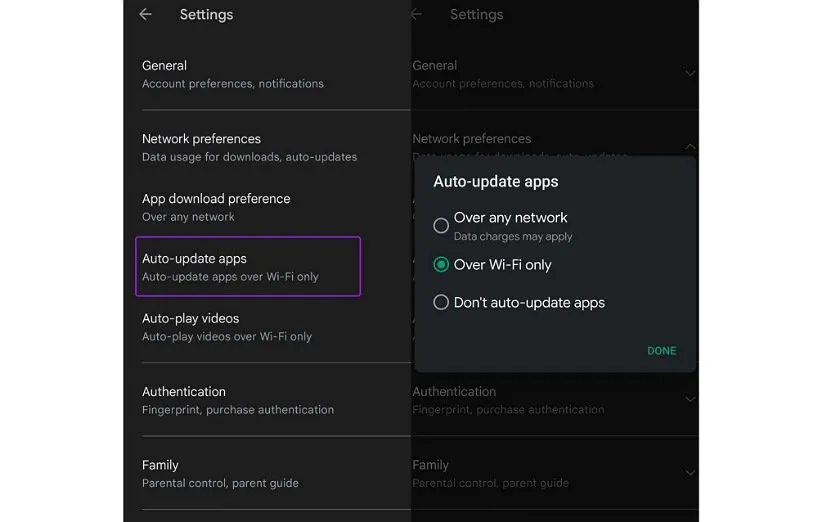Choose the "Over Wi-Fi only" radio button
This screenshot has height=522, width=822.
coord(441,265)
